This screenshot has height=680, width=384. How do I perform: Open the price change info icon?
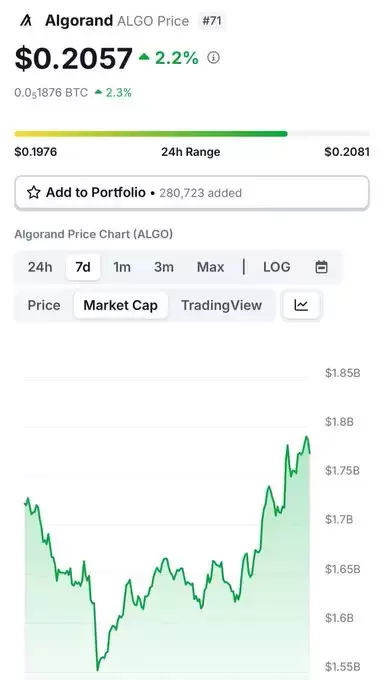point(213,57)
